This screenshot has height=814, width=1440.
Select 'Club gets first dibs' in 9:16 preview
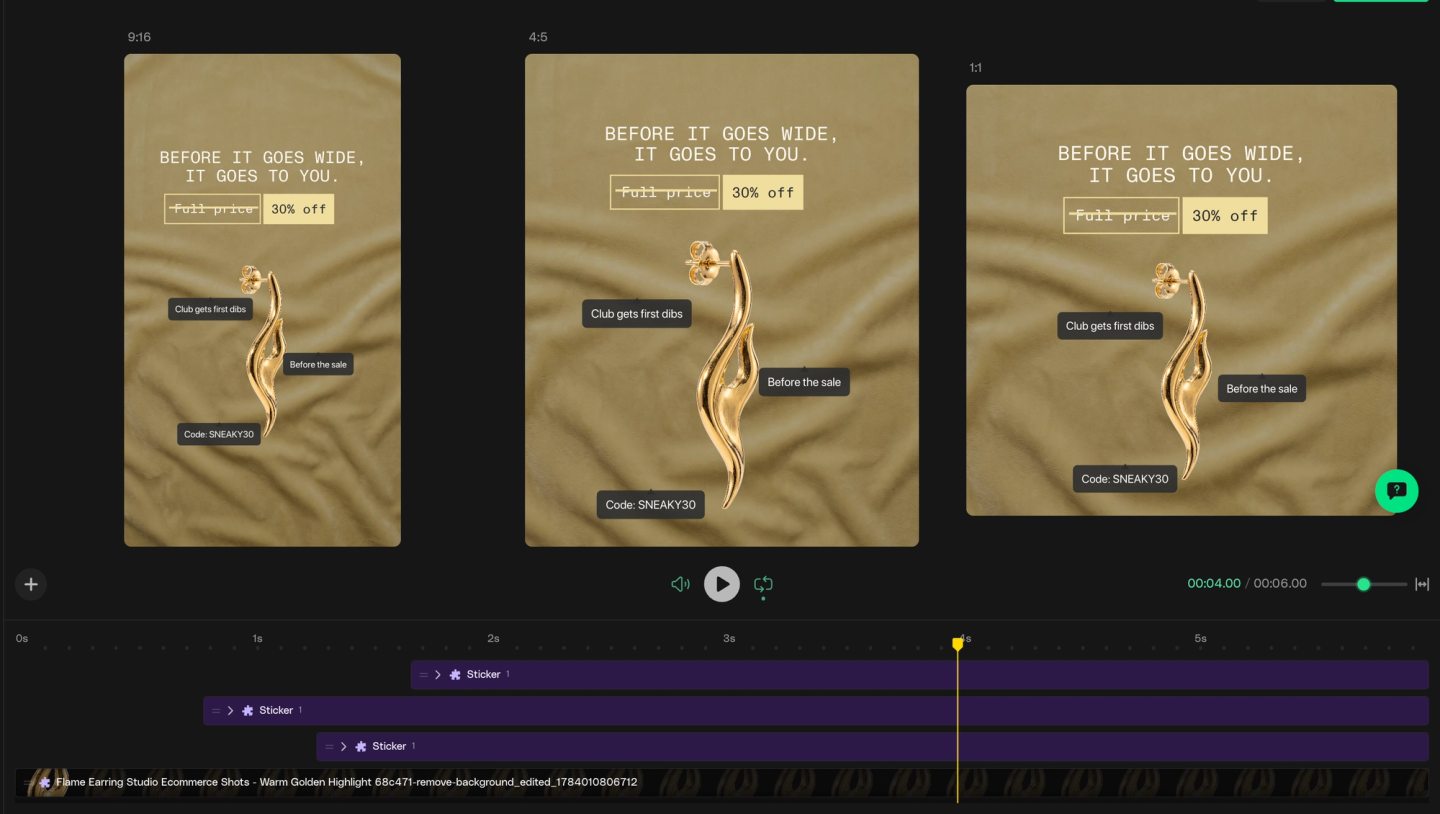[x=210, y=309]
